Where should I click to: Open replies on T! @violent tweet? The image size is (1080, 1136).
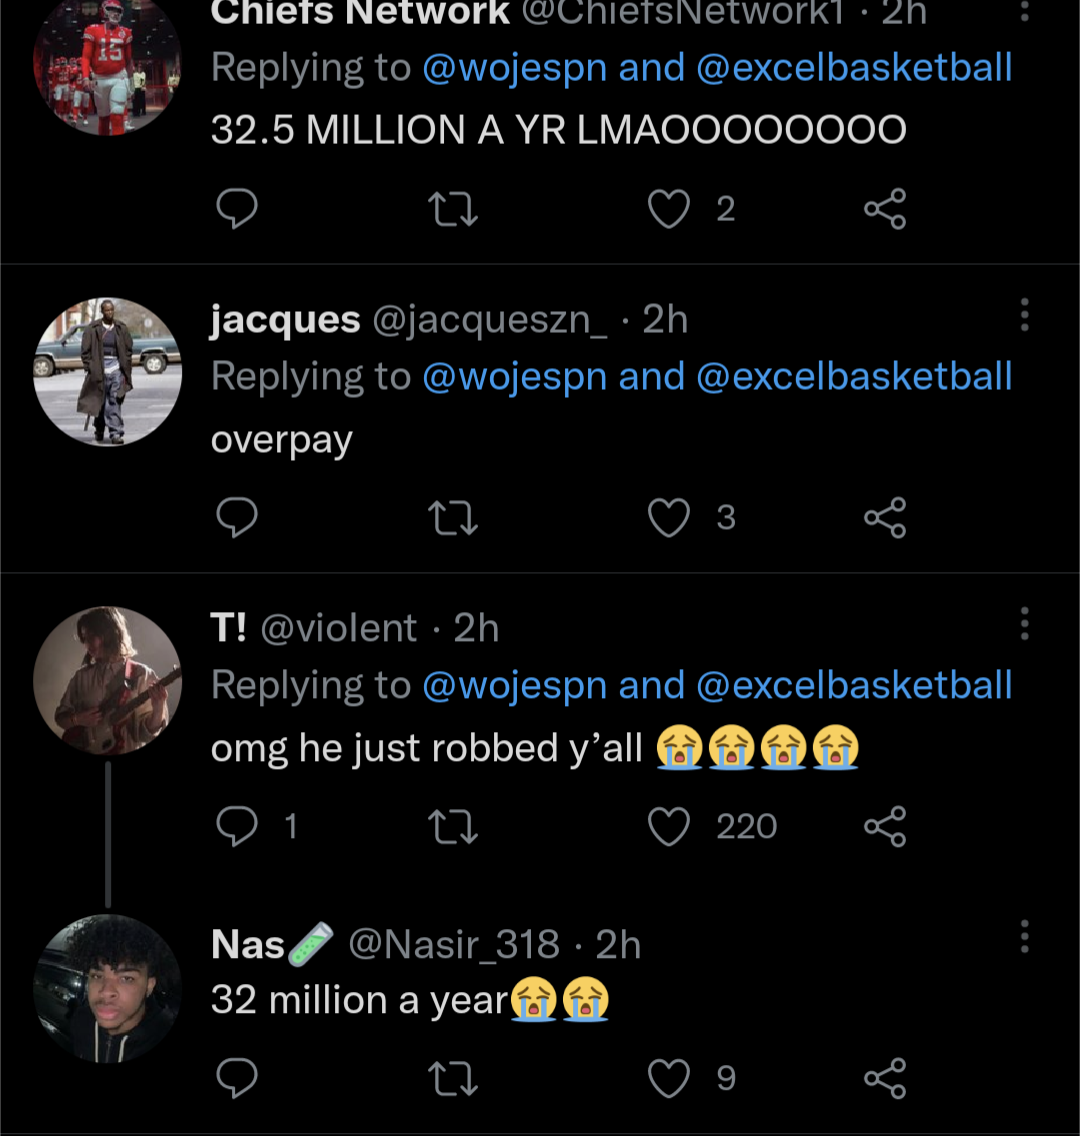[x=237, y=826]
